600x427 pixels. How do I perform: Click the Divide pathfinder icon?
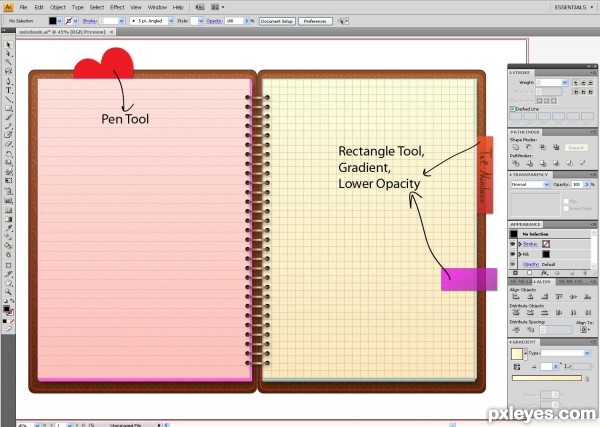[516, 163]
